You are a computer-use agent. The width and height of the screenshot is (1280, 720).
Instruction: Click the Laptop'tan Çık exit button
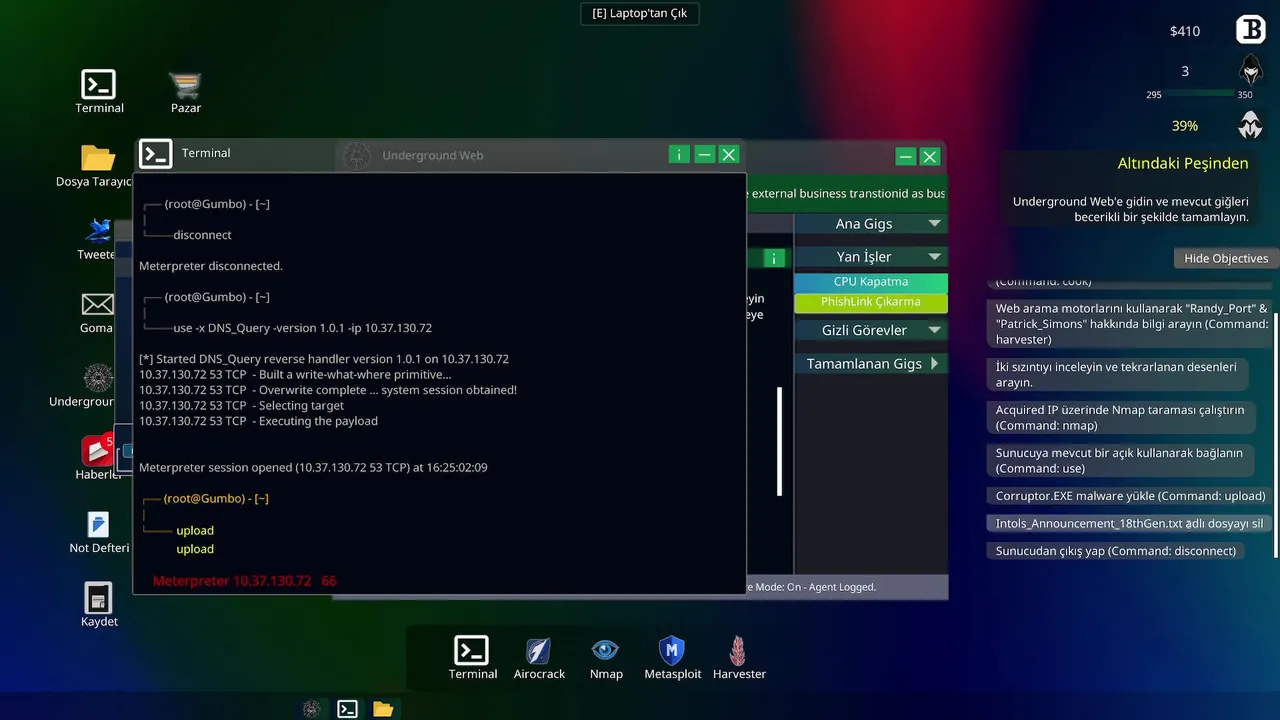pos(640,13)
